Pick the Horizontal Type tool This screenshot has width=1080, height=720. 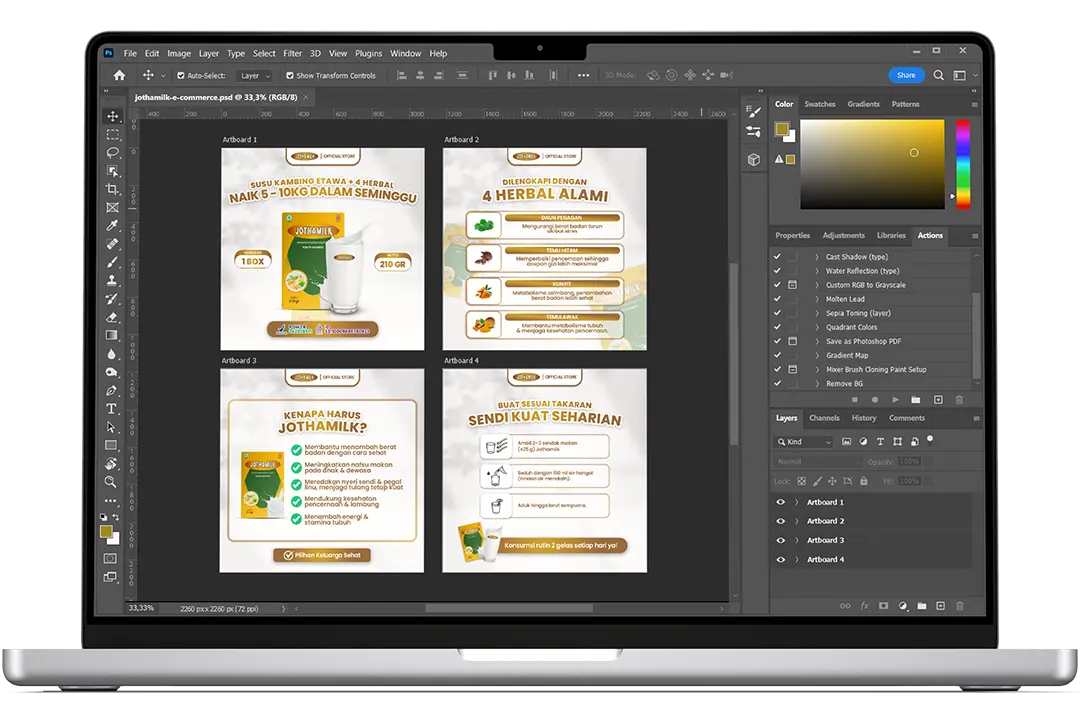[112, 409]
